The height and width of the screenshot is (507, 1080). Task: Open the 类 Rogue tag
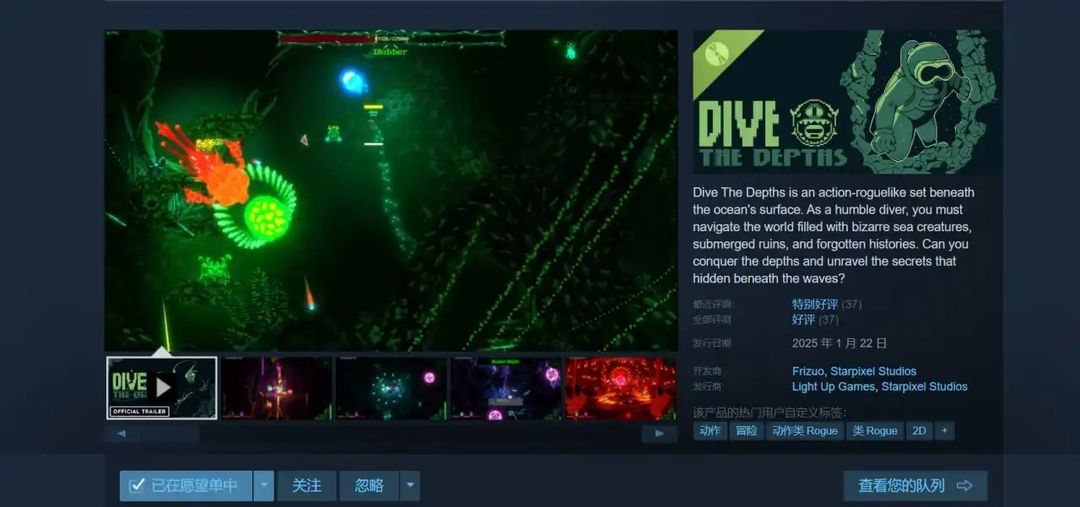click(875, 431)
